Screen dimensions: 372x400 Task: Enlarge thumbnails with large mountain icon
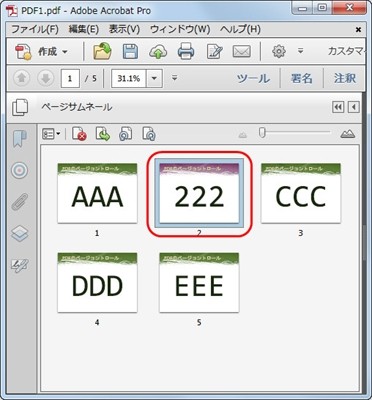point(348,134)
